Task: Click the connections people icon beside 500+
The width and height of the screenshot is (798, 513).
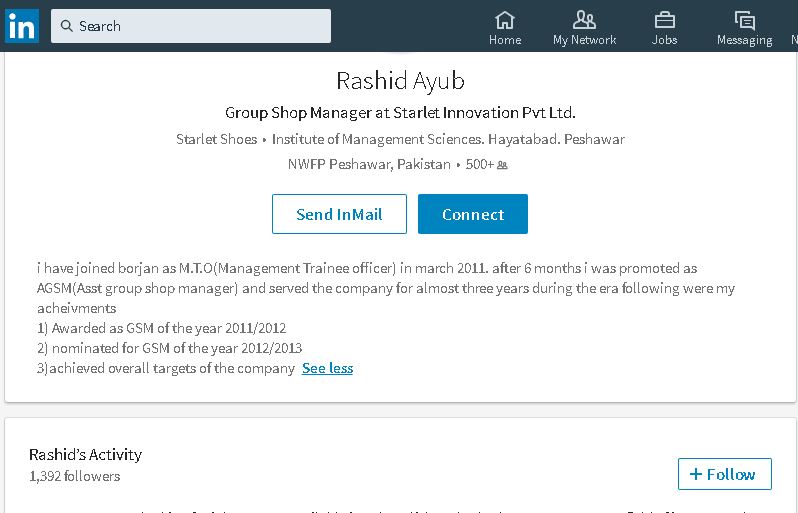Action: [x=502, y=165]
